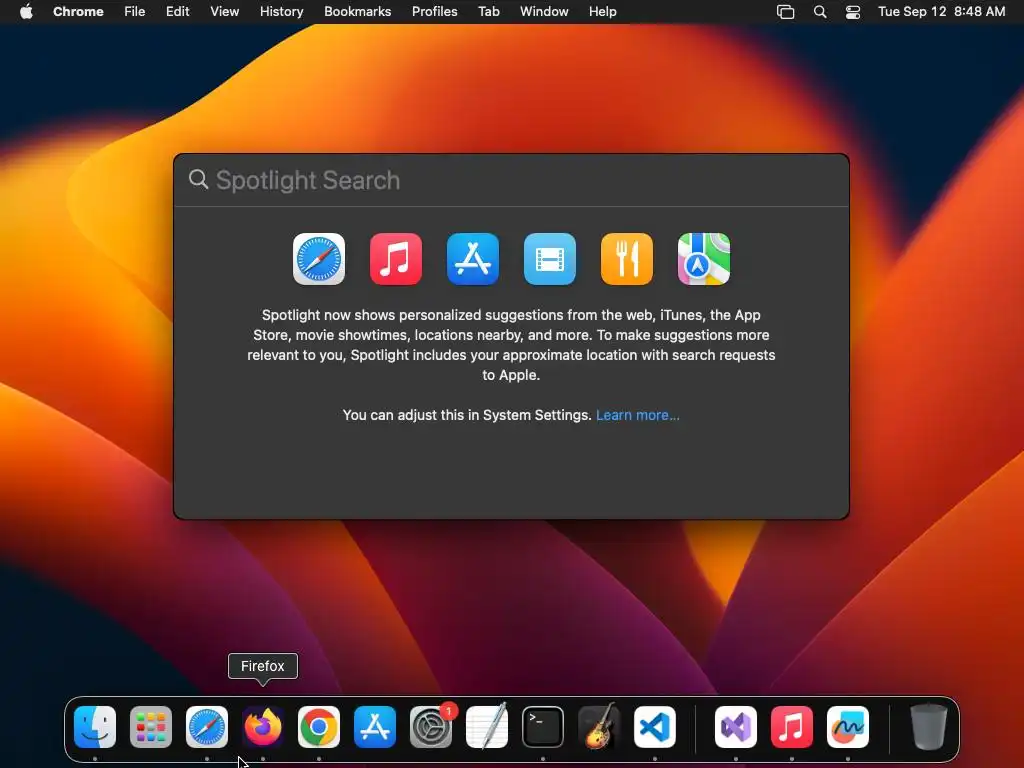Click the Maps icon in Spotlight panel
This screenshot has width=1024, height=768.
click(x=704, y=259)
